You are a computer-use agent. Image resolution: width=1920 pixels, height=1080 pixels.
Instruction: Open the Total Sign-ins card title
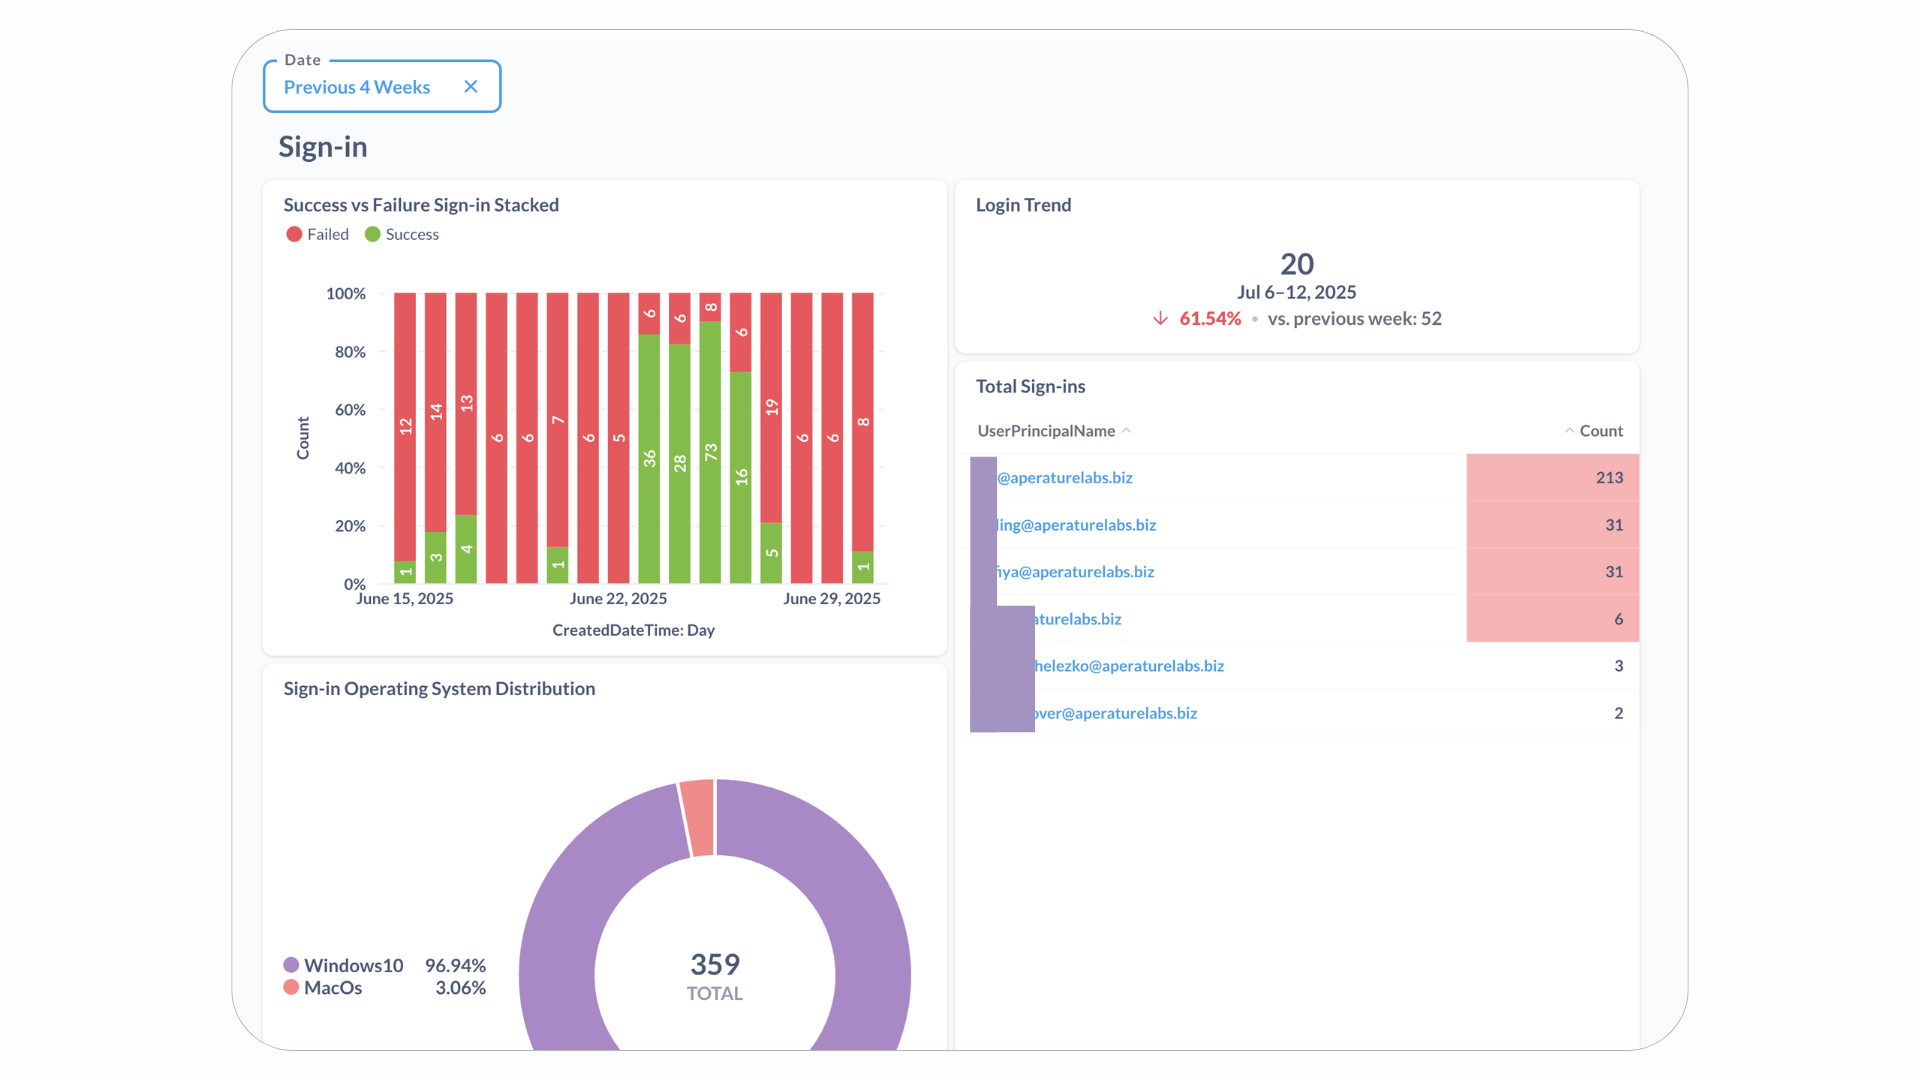[x=1030, y=386]
